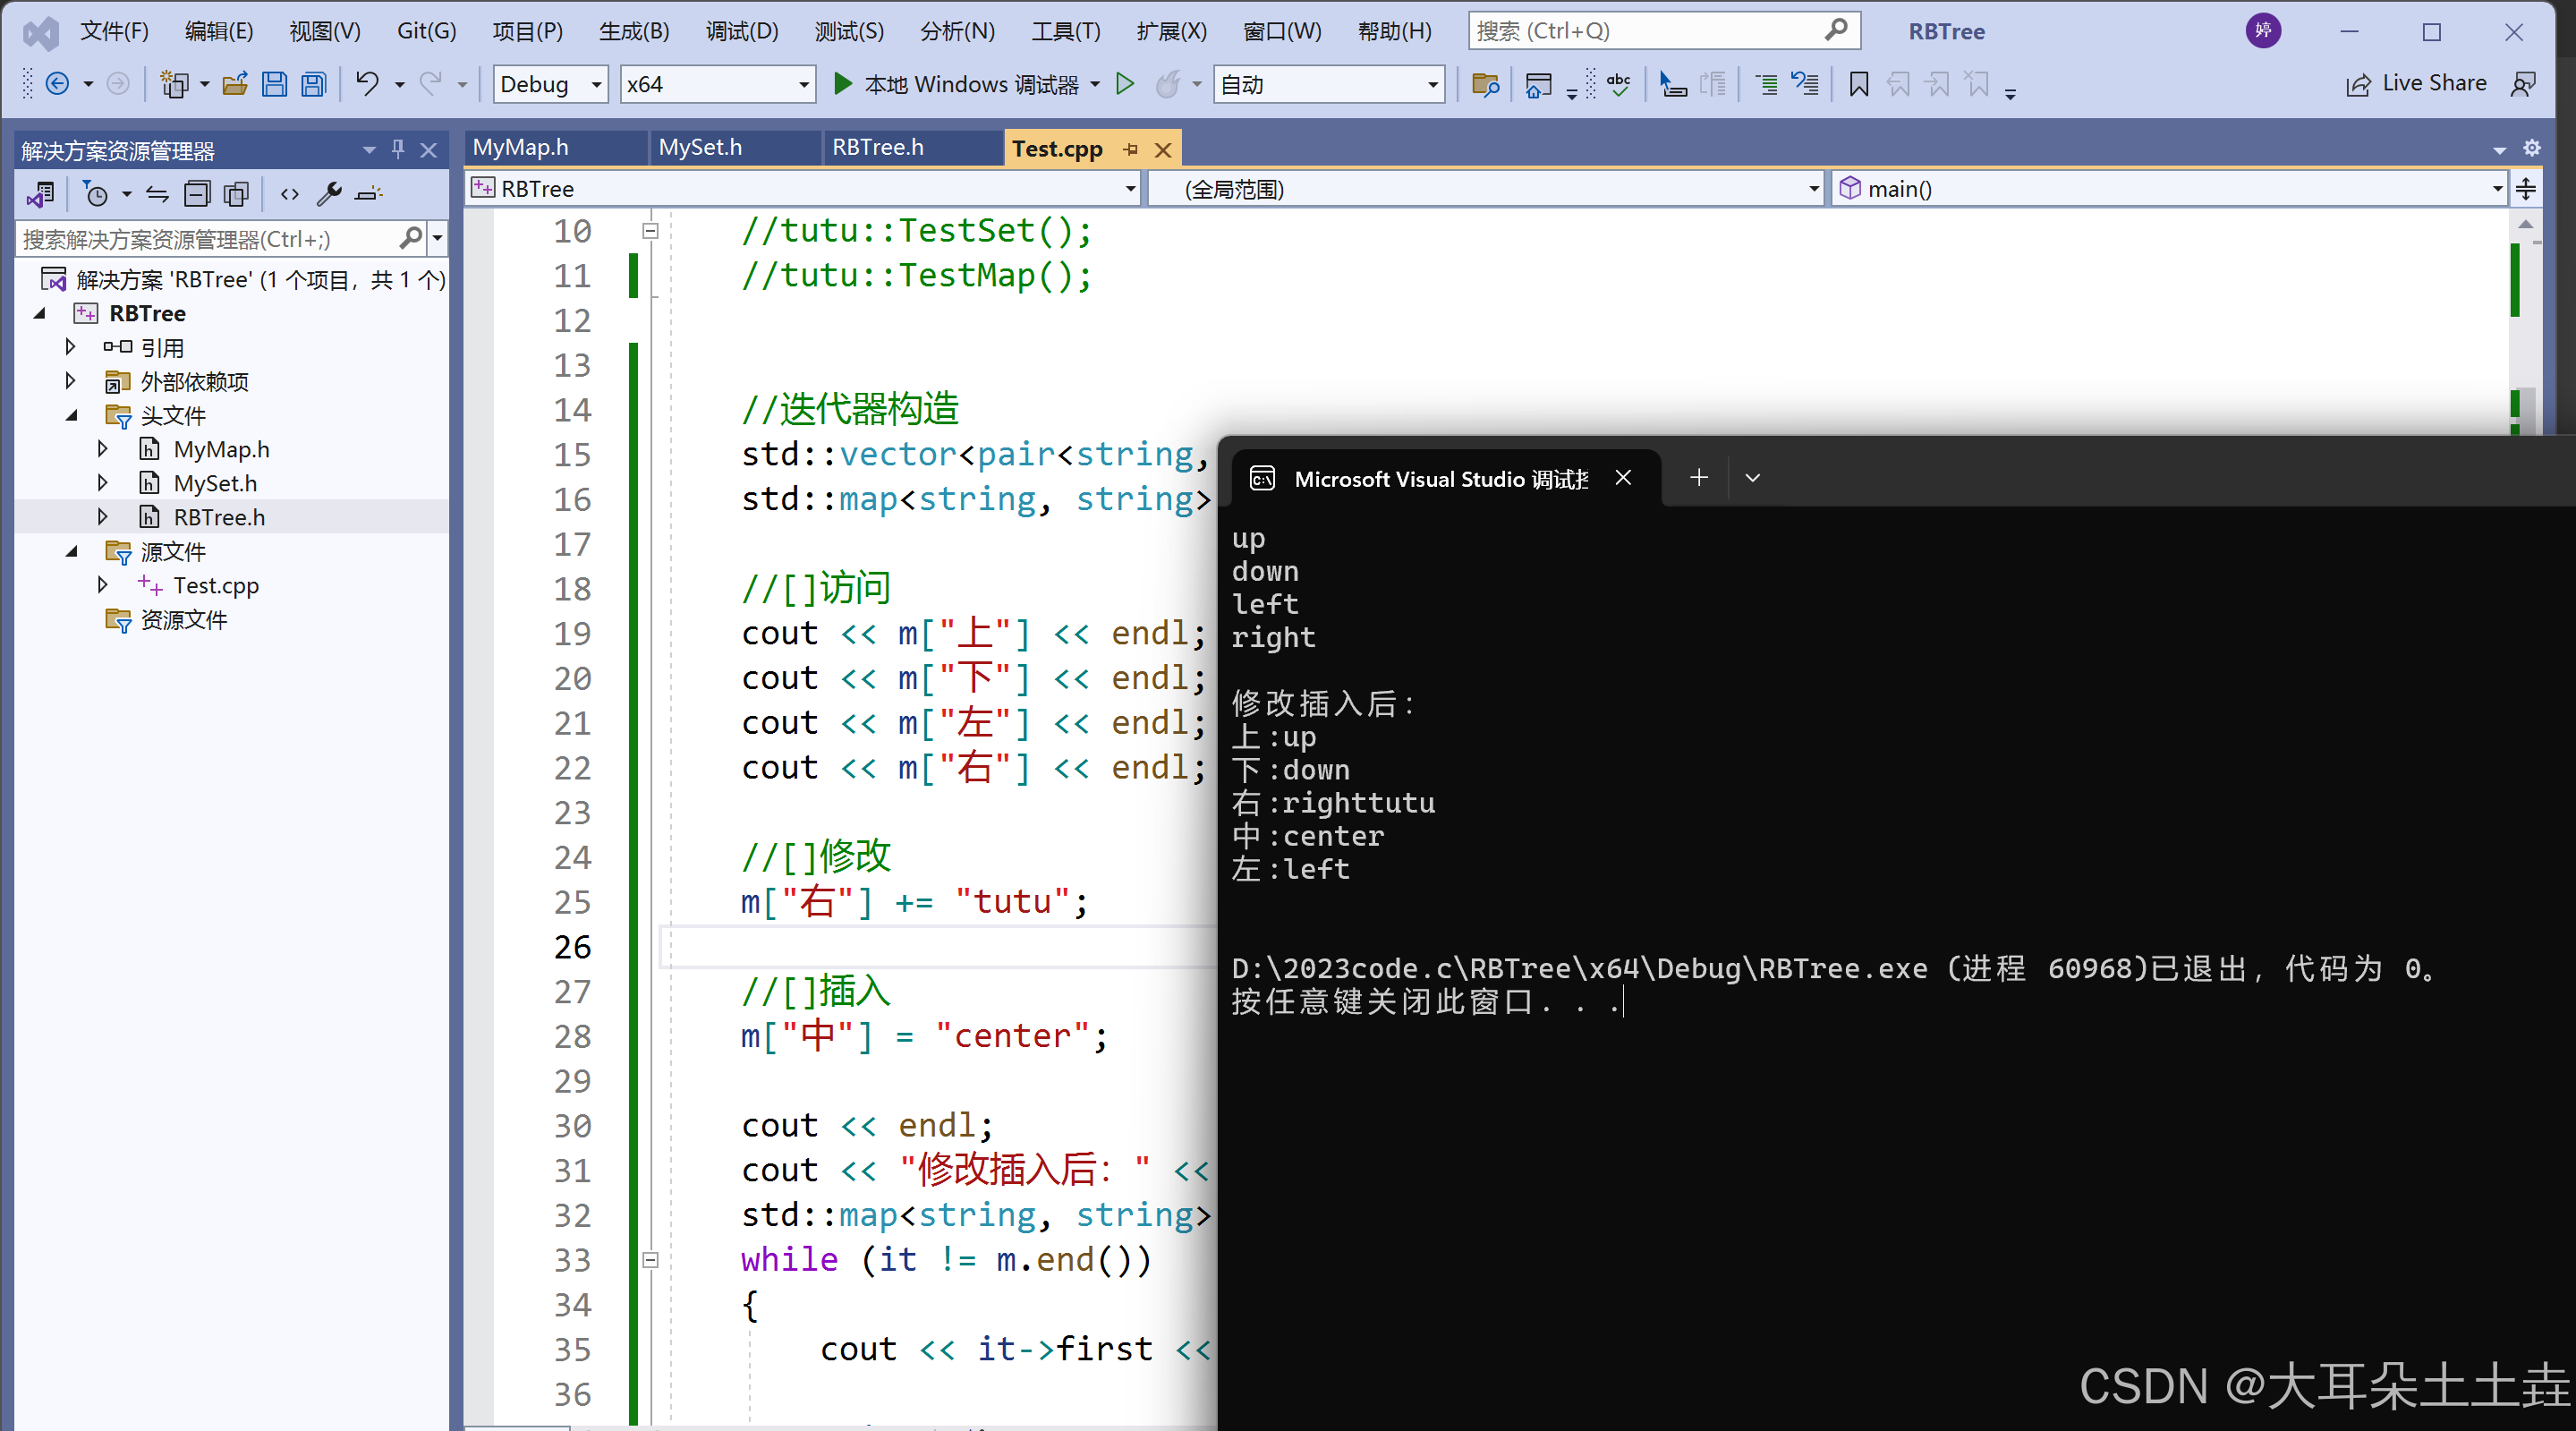
Task: Select RBTree.h in Solution Explorer
Action: pos(219,517)
